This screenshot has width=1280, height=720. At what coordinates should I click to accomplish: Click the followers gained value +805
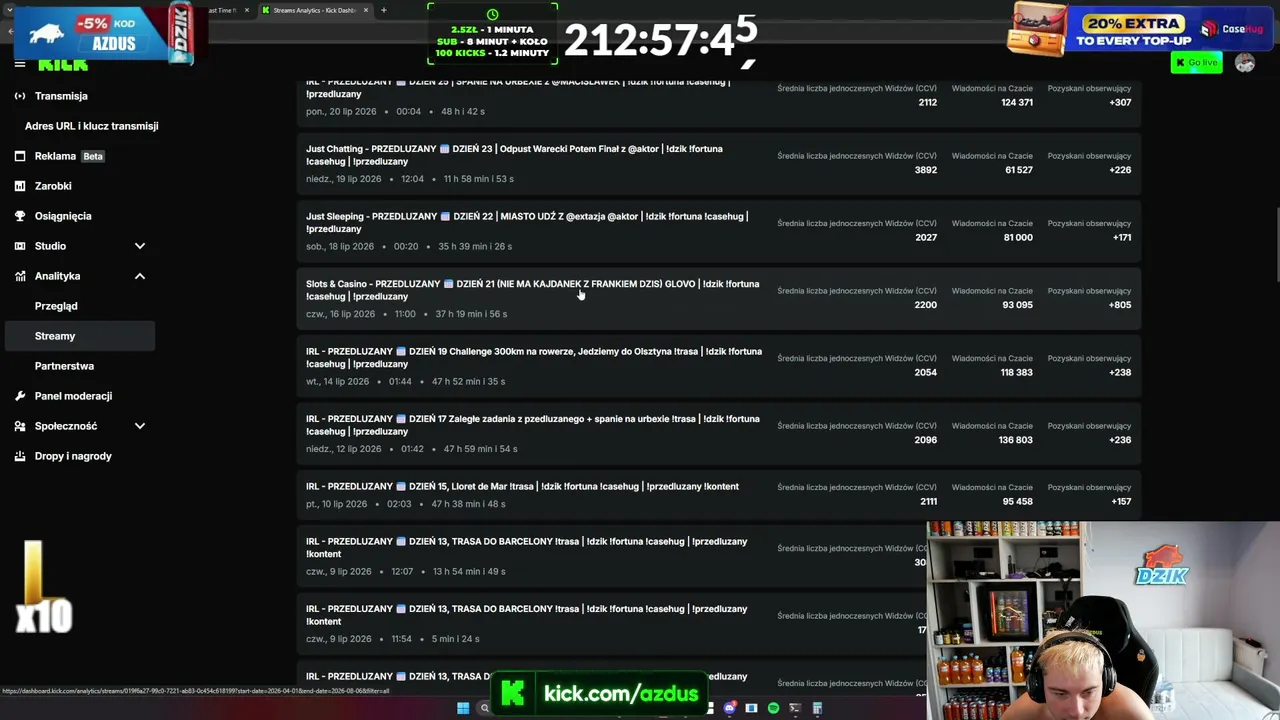tap(1120, 305)
